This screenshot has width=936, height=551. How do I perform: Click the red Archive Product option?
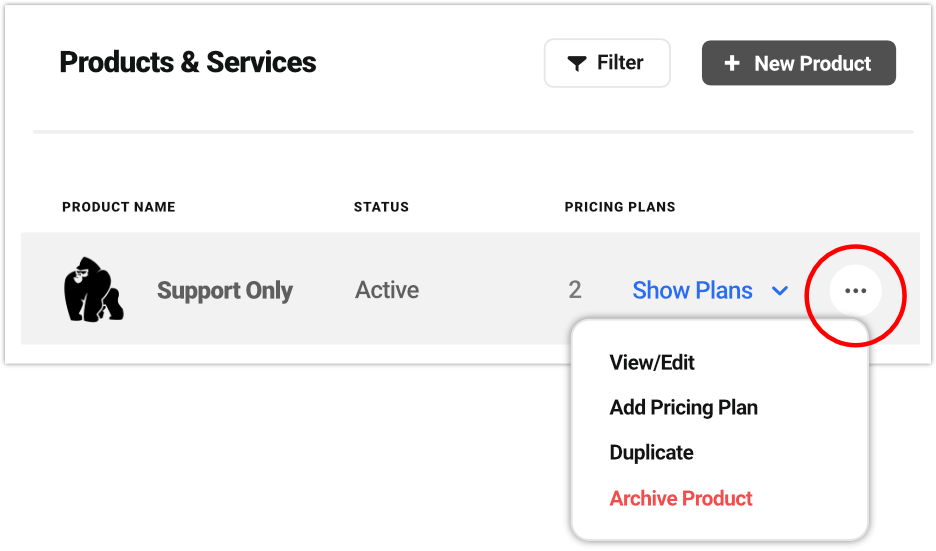click(x=681, y=498)
